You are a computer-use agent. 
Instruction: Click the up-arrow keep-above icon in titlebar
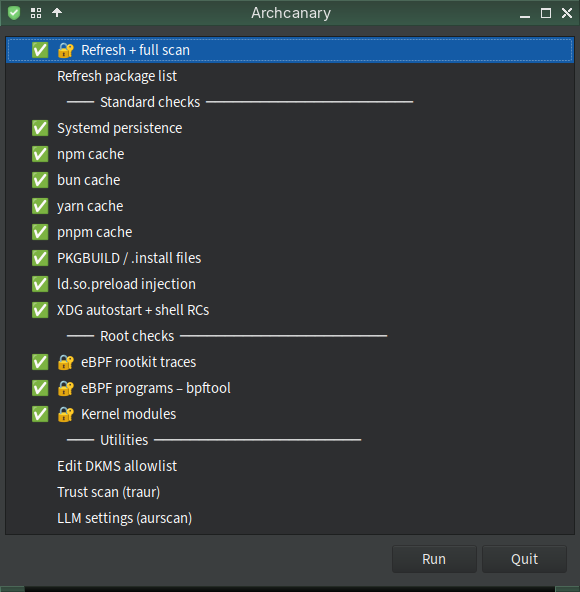point(57,13)
